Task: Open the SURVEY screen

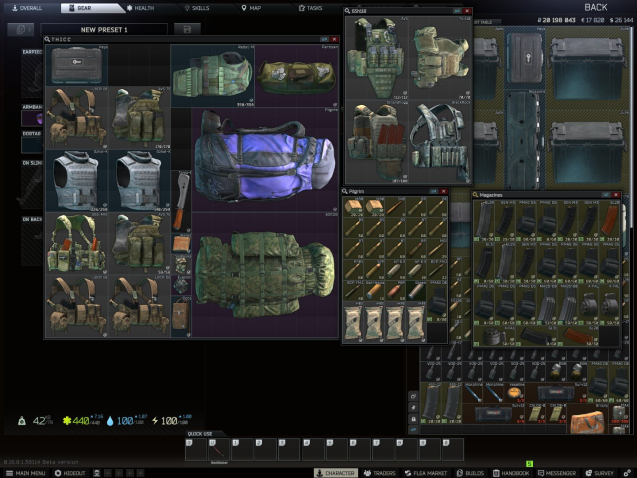Action: coord(600,473)
